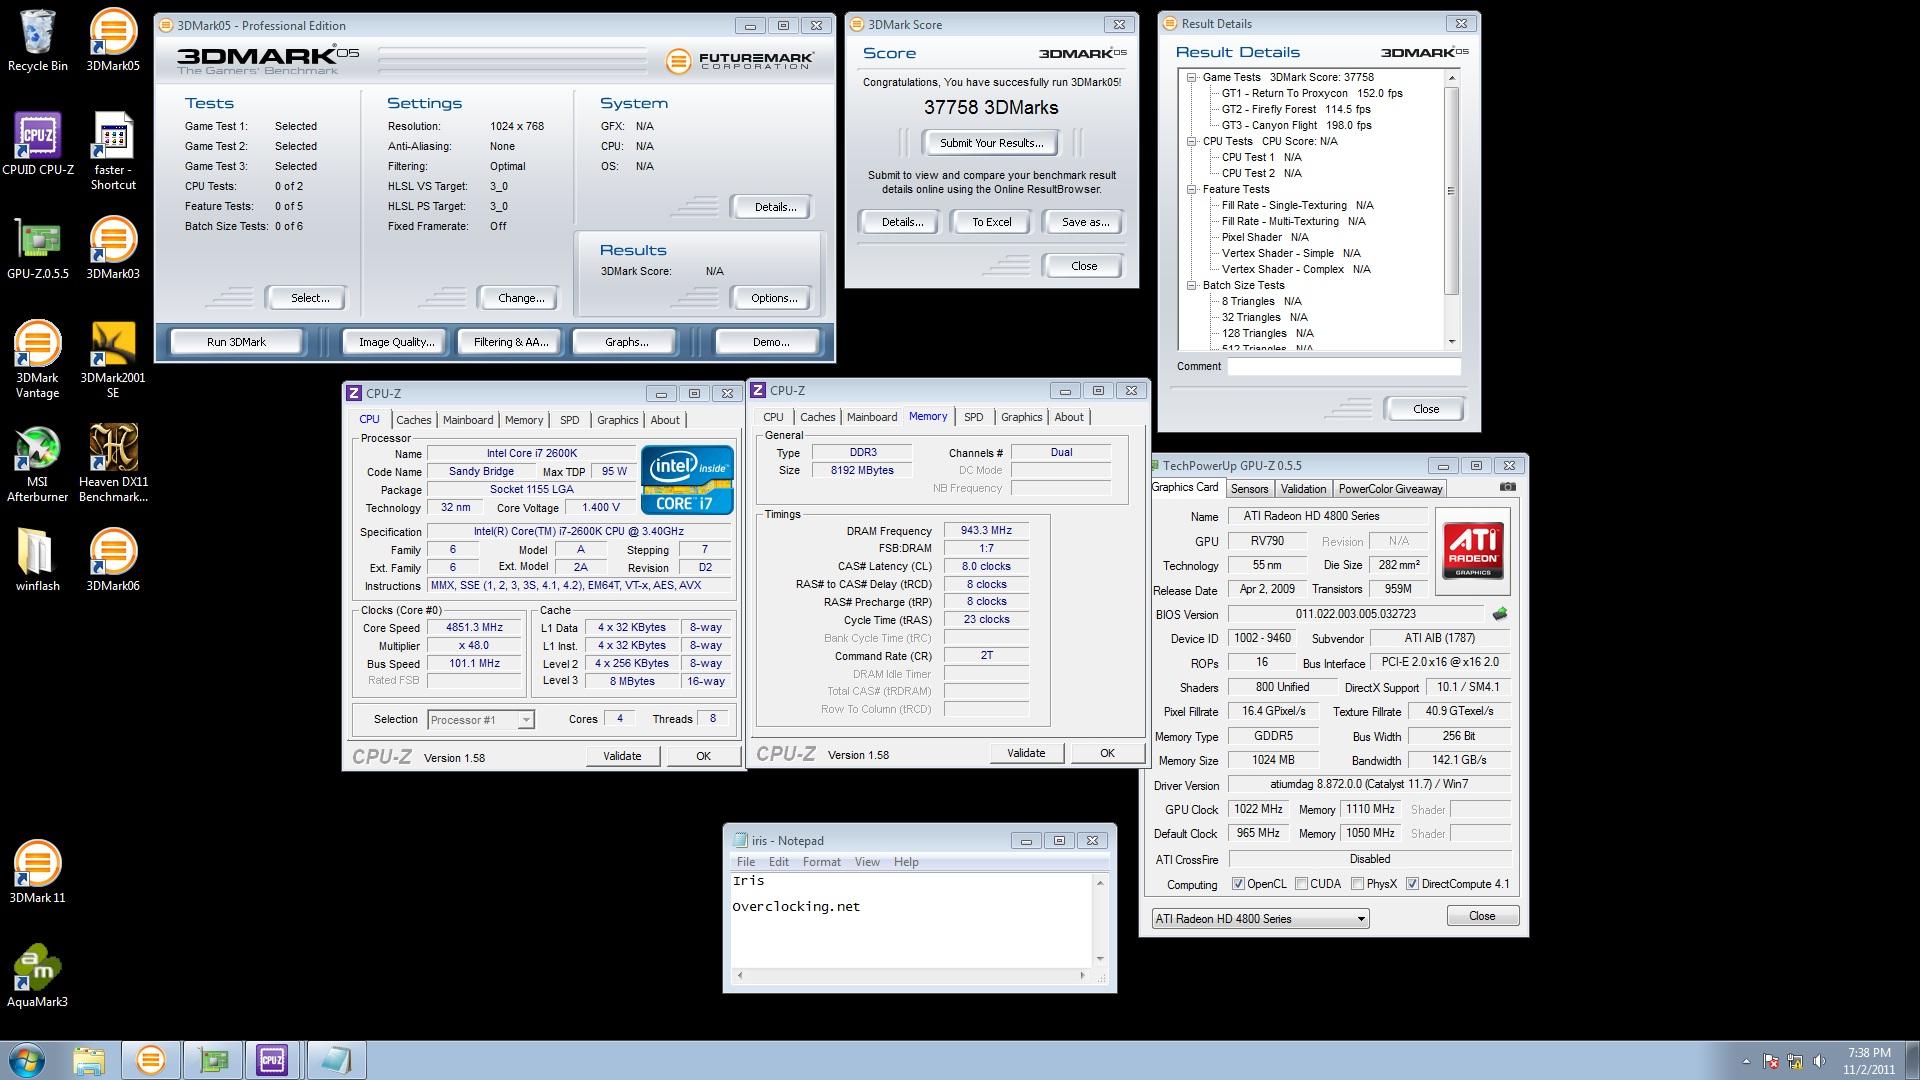
Task: Click the Save as... score button
Action: coord(1085,222)
